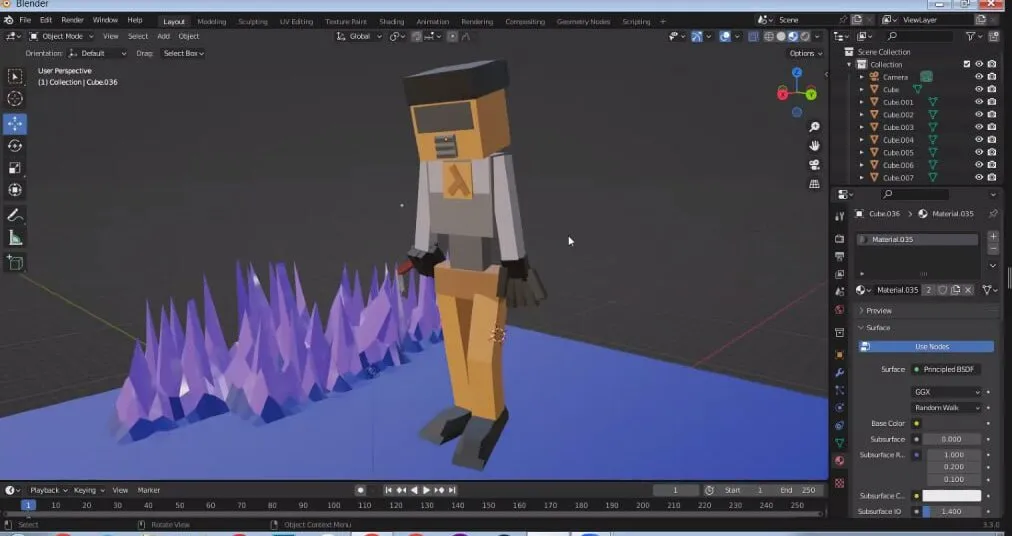Open the Output properties tab
The image size is (1012, 536).
[x=839, y=257]
